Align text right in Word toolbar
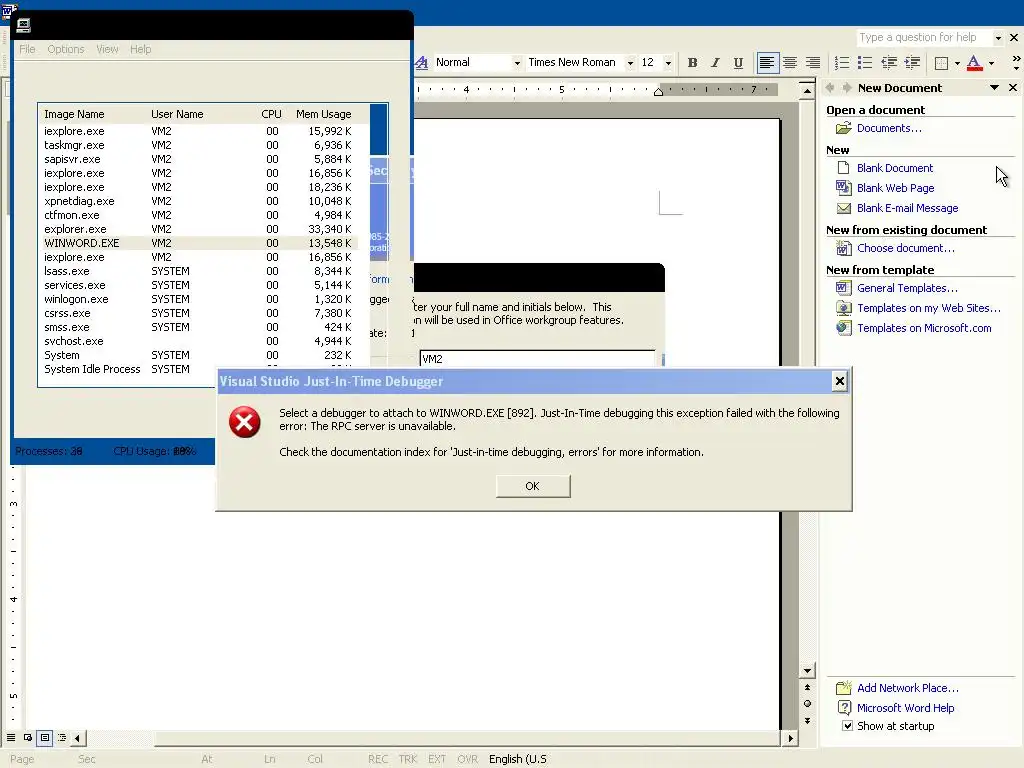 point(813,63)
